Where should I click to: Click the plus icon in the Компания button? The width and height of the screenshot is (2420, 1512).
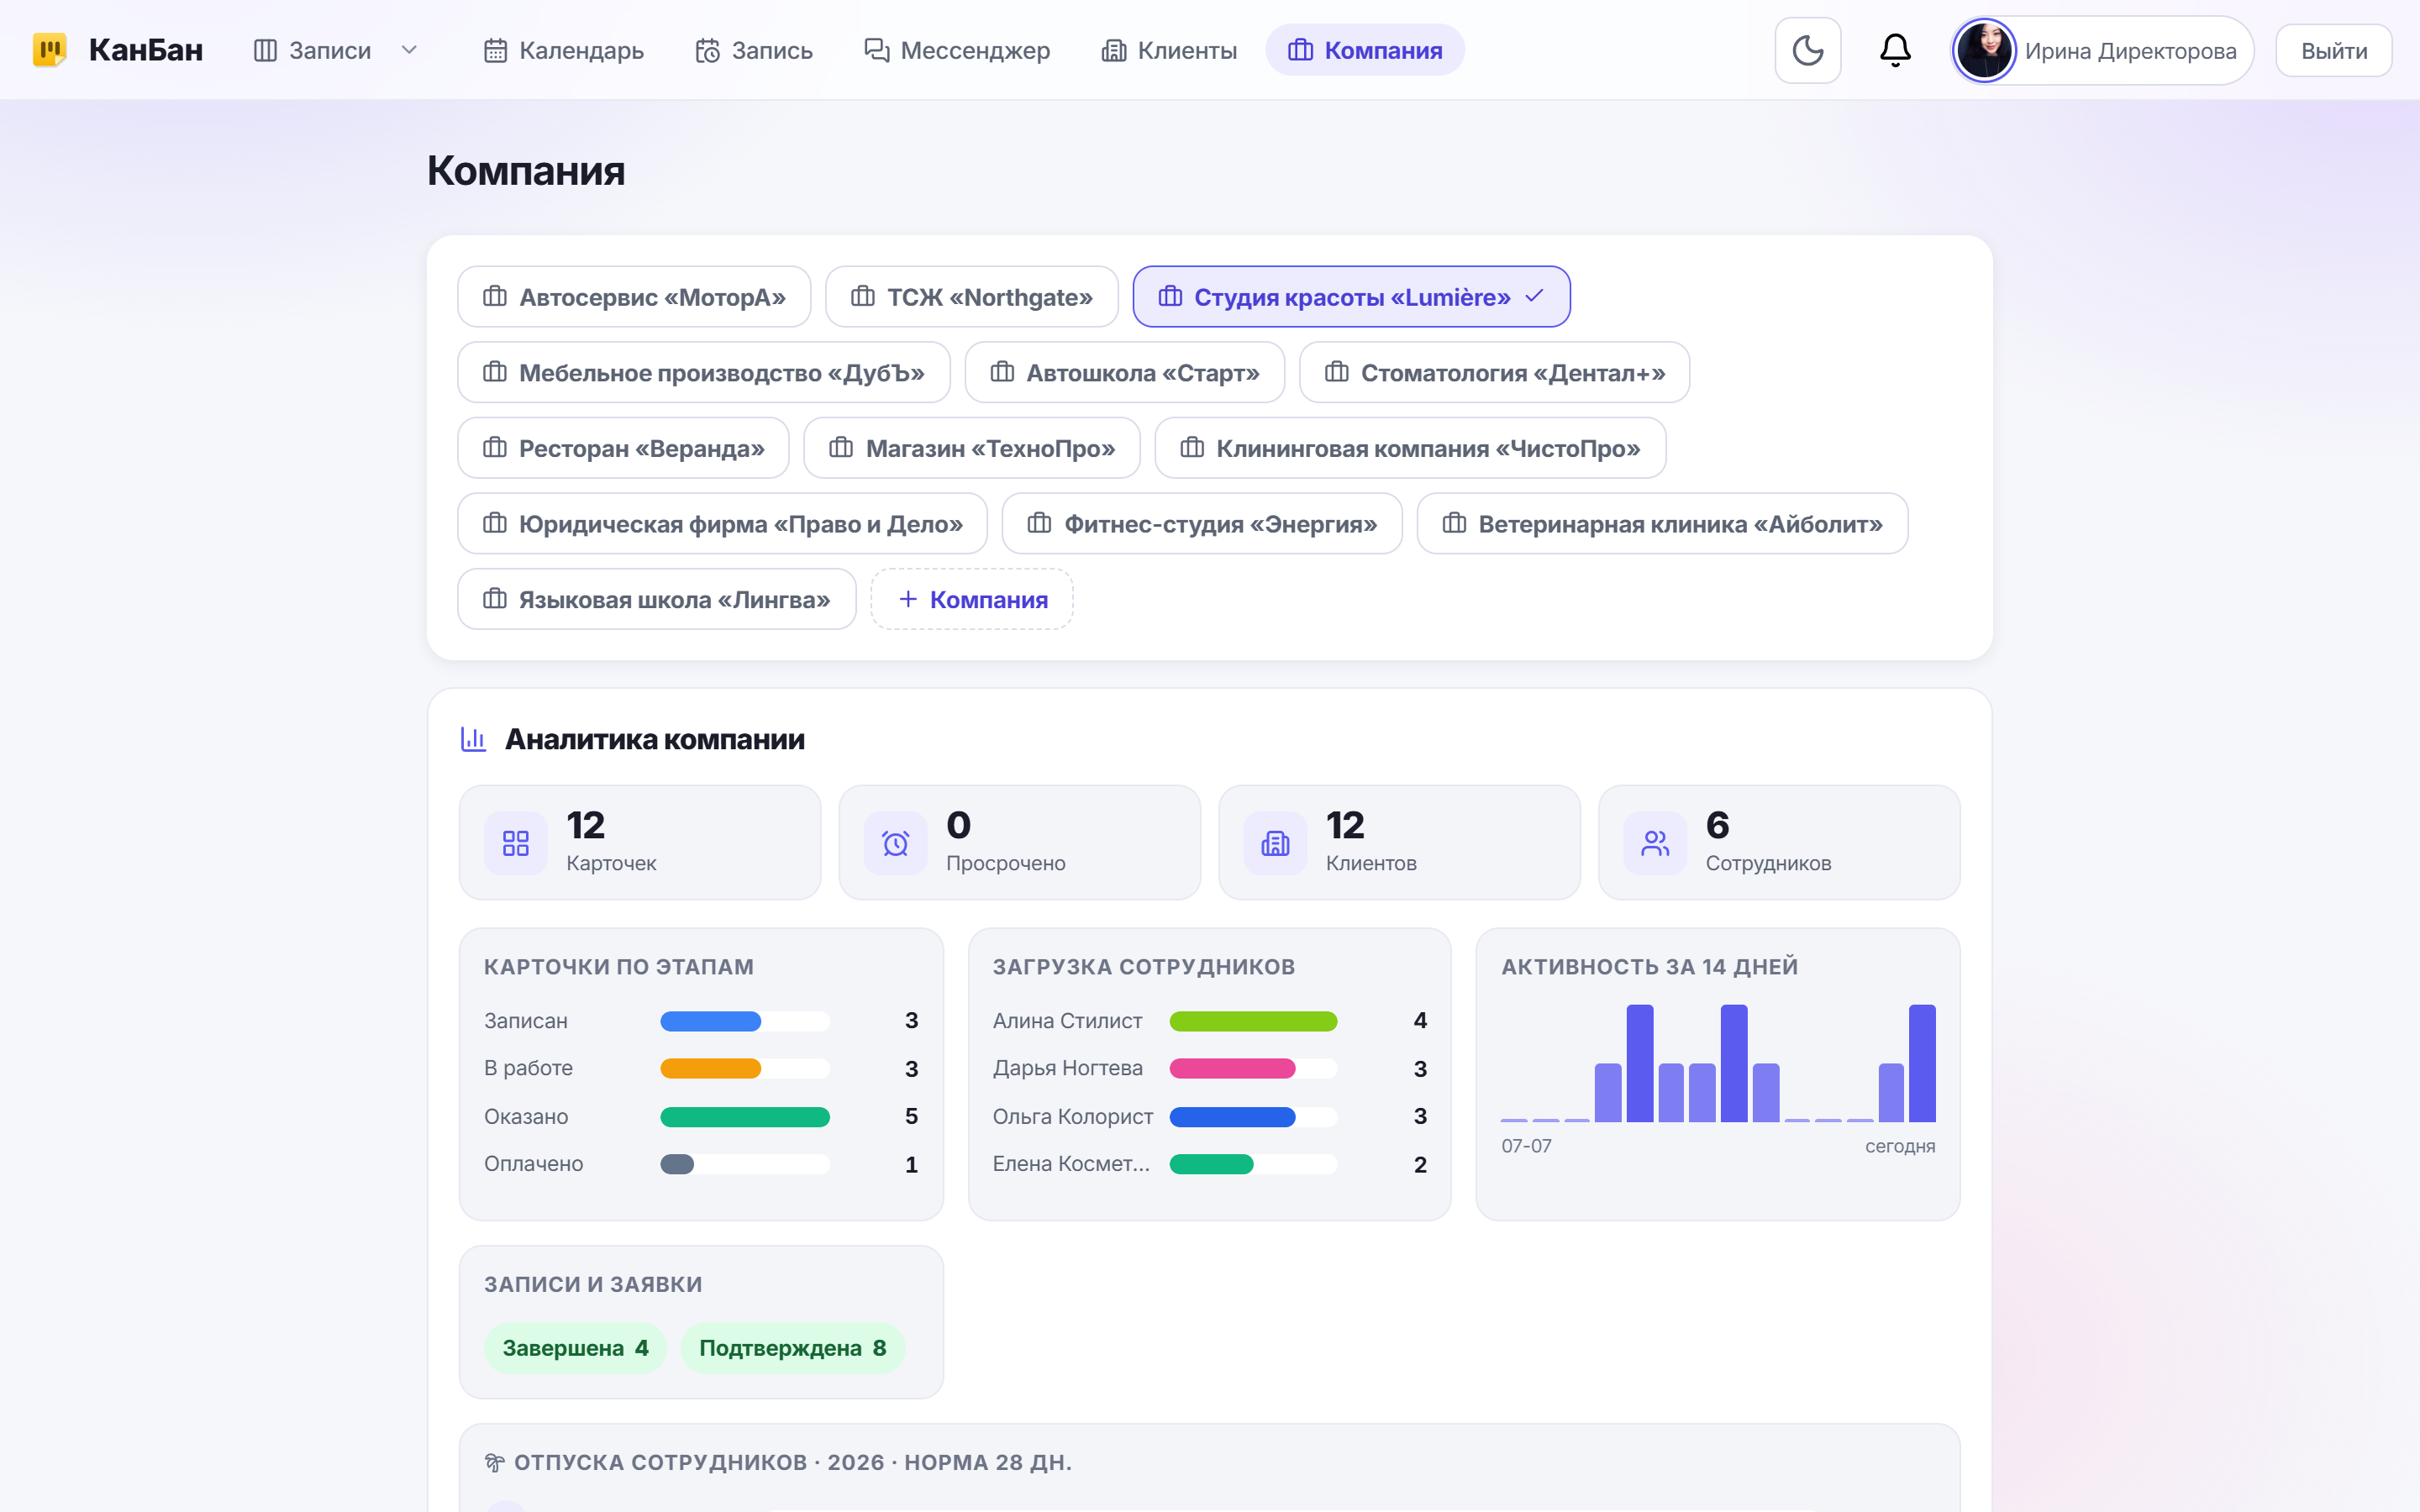pos(907,599)
